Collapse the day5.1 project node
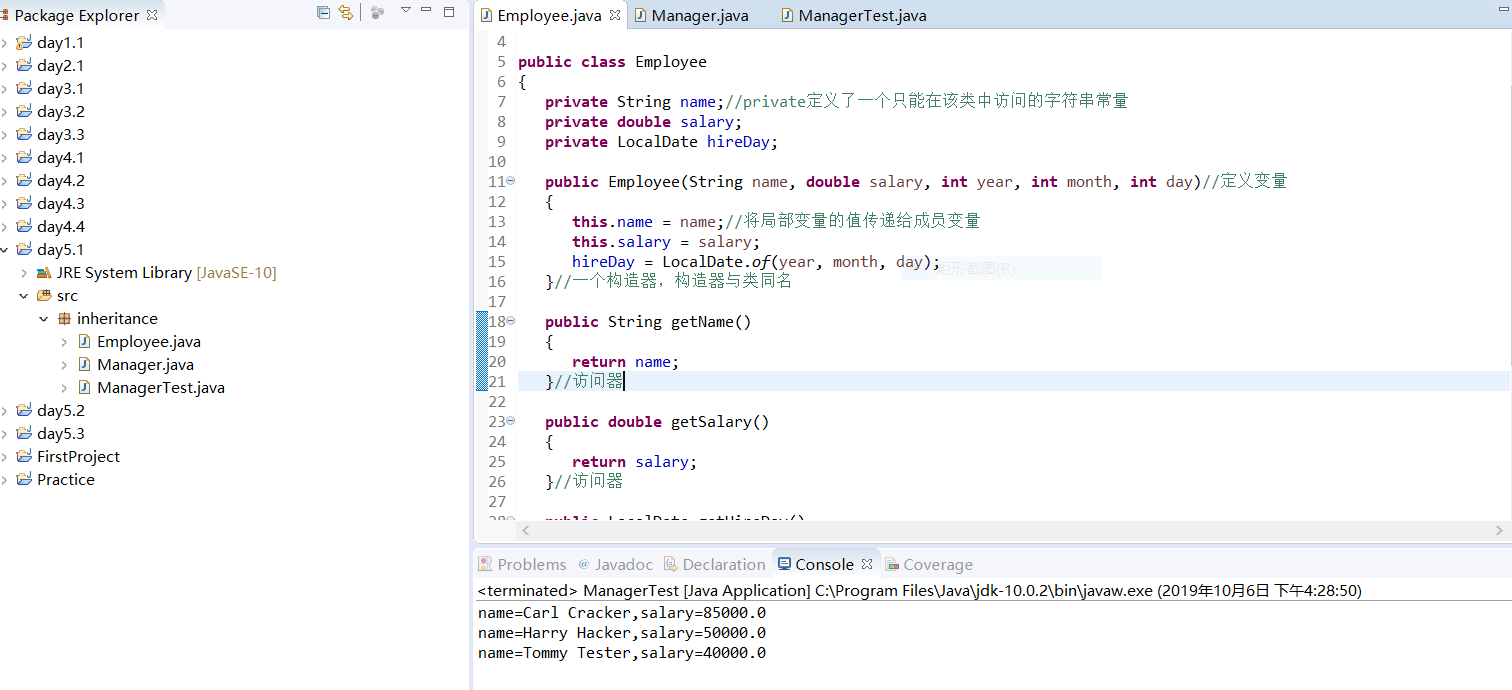 click(5, 250)
